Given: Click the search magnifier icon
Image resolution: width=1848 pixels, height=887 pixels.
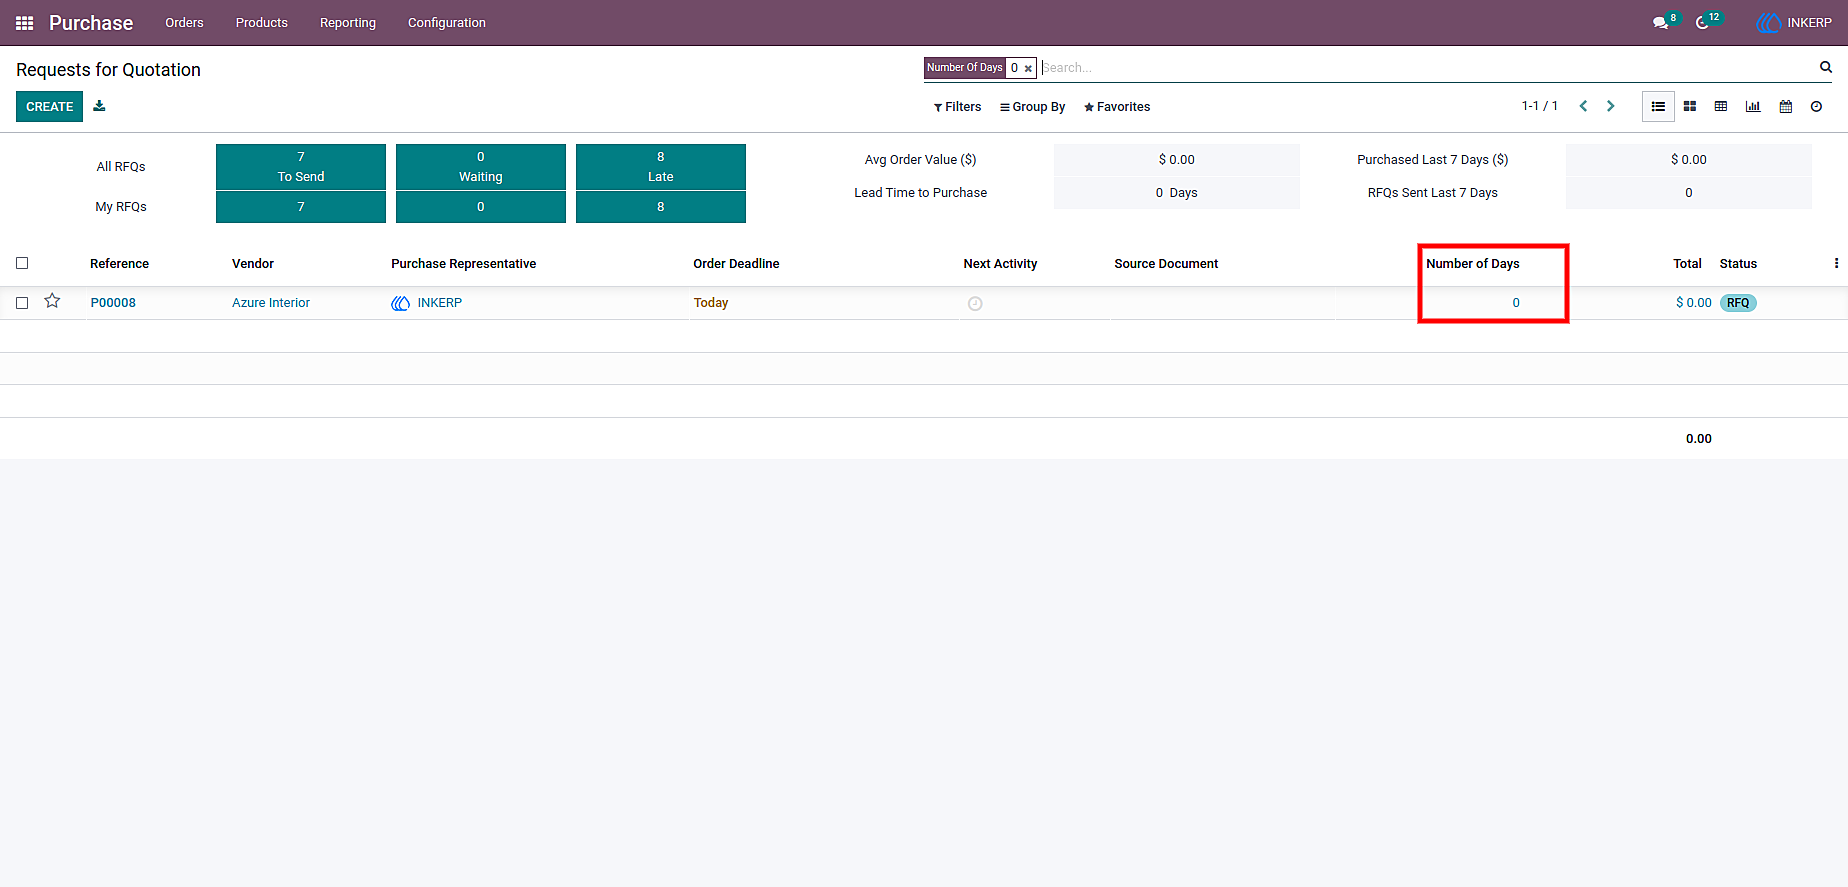Looking at the screenshot, I should click(1826, 67).
